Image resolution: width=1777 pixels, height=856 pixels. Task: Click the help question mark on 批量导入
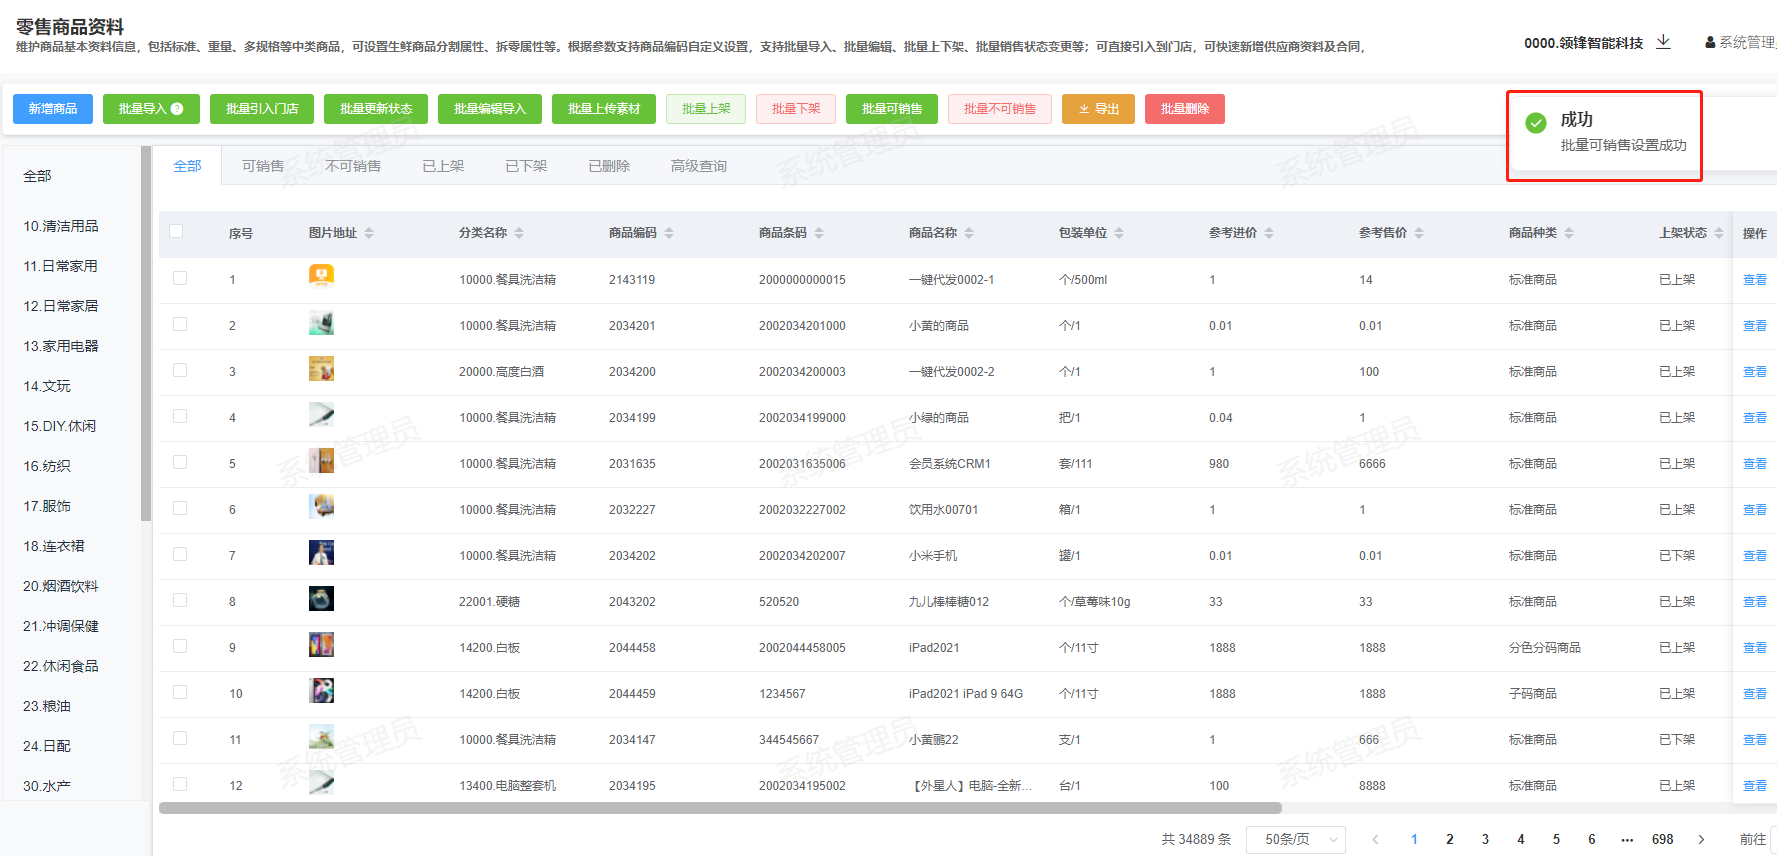coord(177,109)
